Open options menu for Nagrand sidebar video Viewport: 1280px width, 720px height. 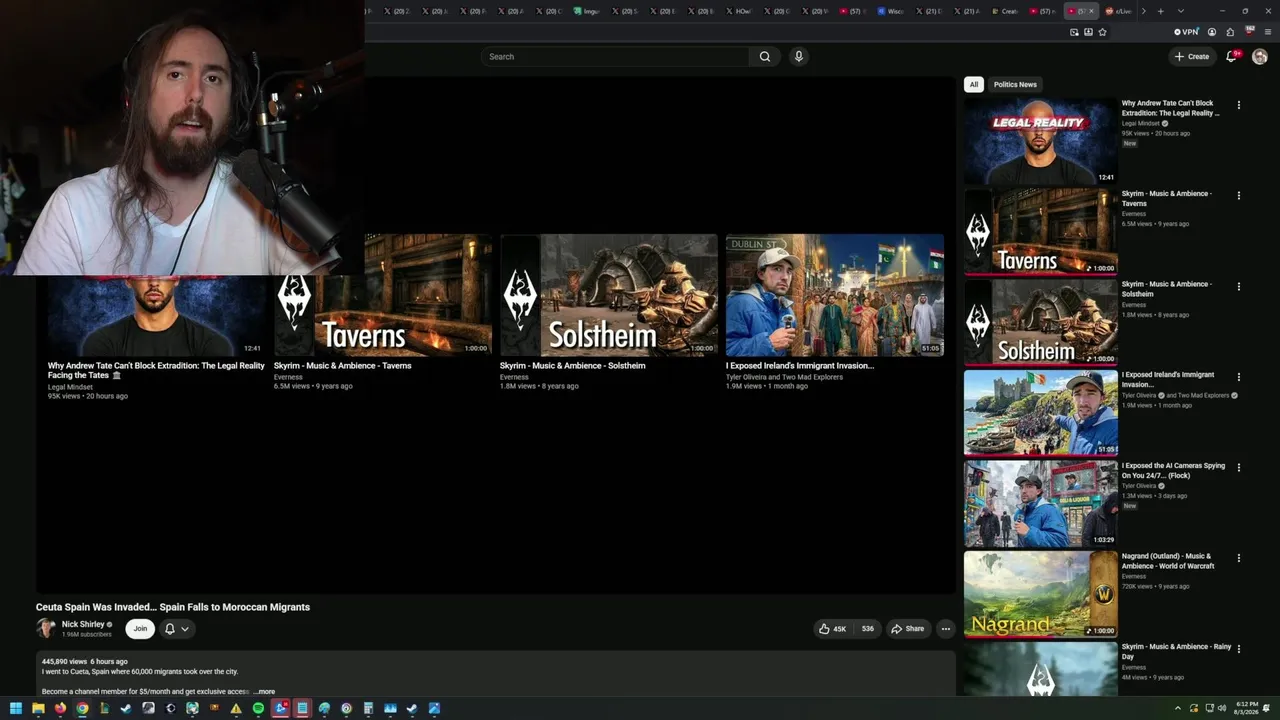[x=1239, y=559]
